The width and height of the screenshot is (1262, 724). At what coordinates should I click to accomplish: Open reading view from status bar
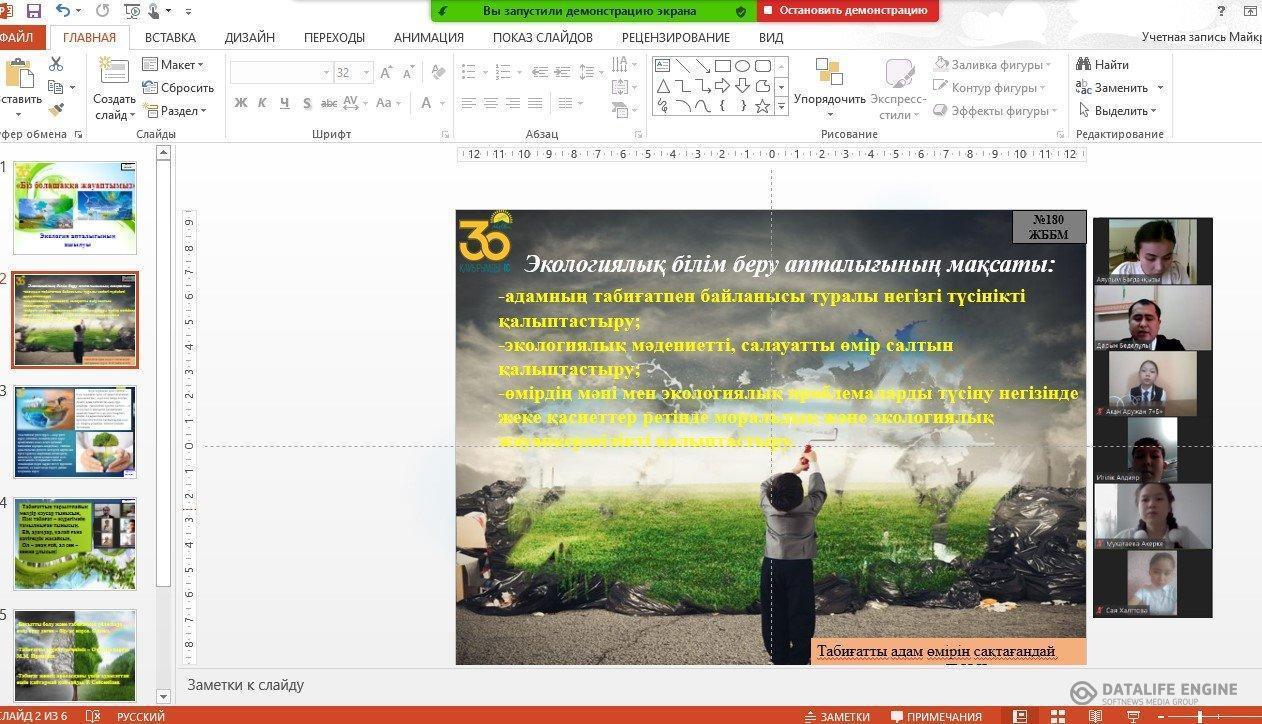(x=1095, y=716)
